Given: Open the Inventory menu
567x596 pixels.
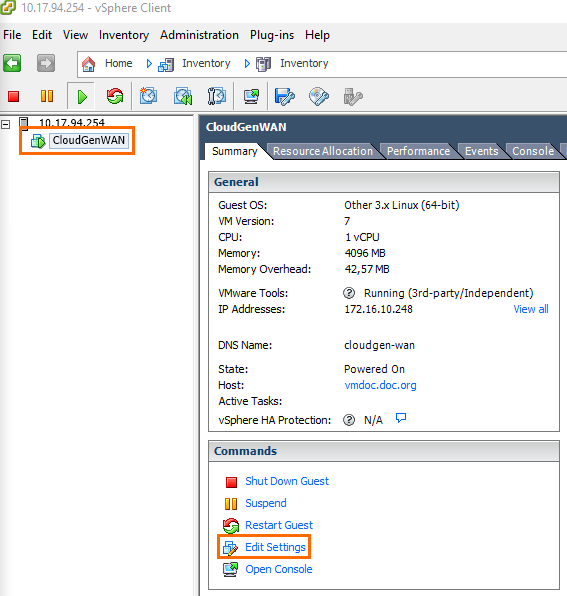Looking at the screenshot, I should [124, 35].
